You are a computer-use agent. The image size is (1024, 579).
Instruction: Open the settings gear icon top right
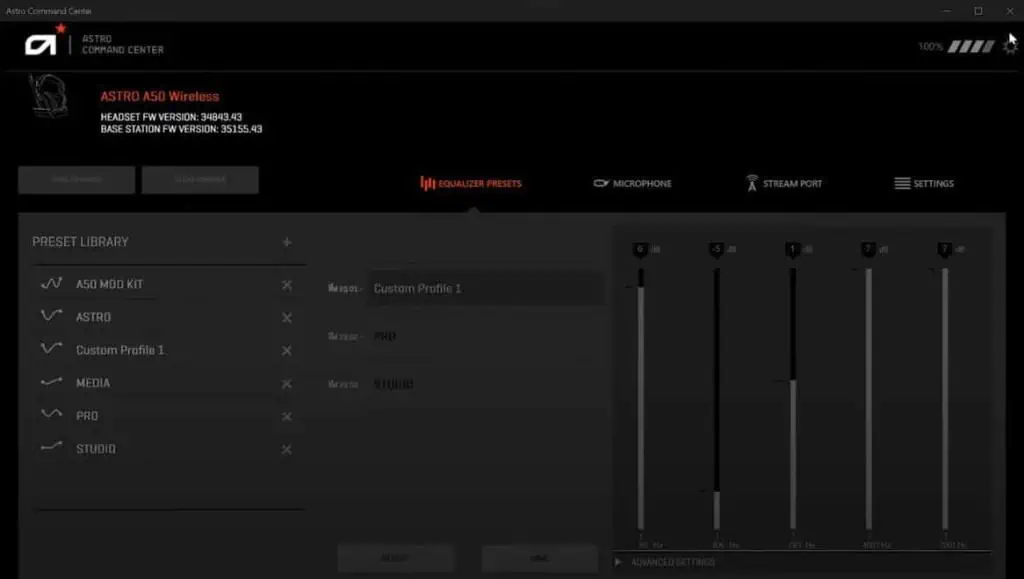tap(1009, 44)
